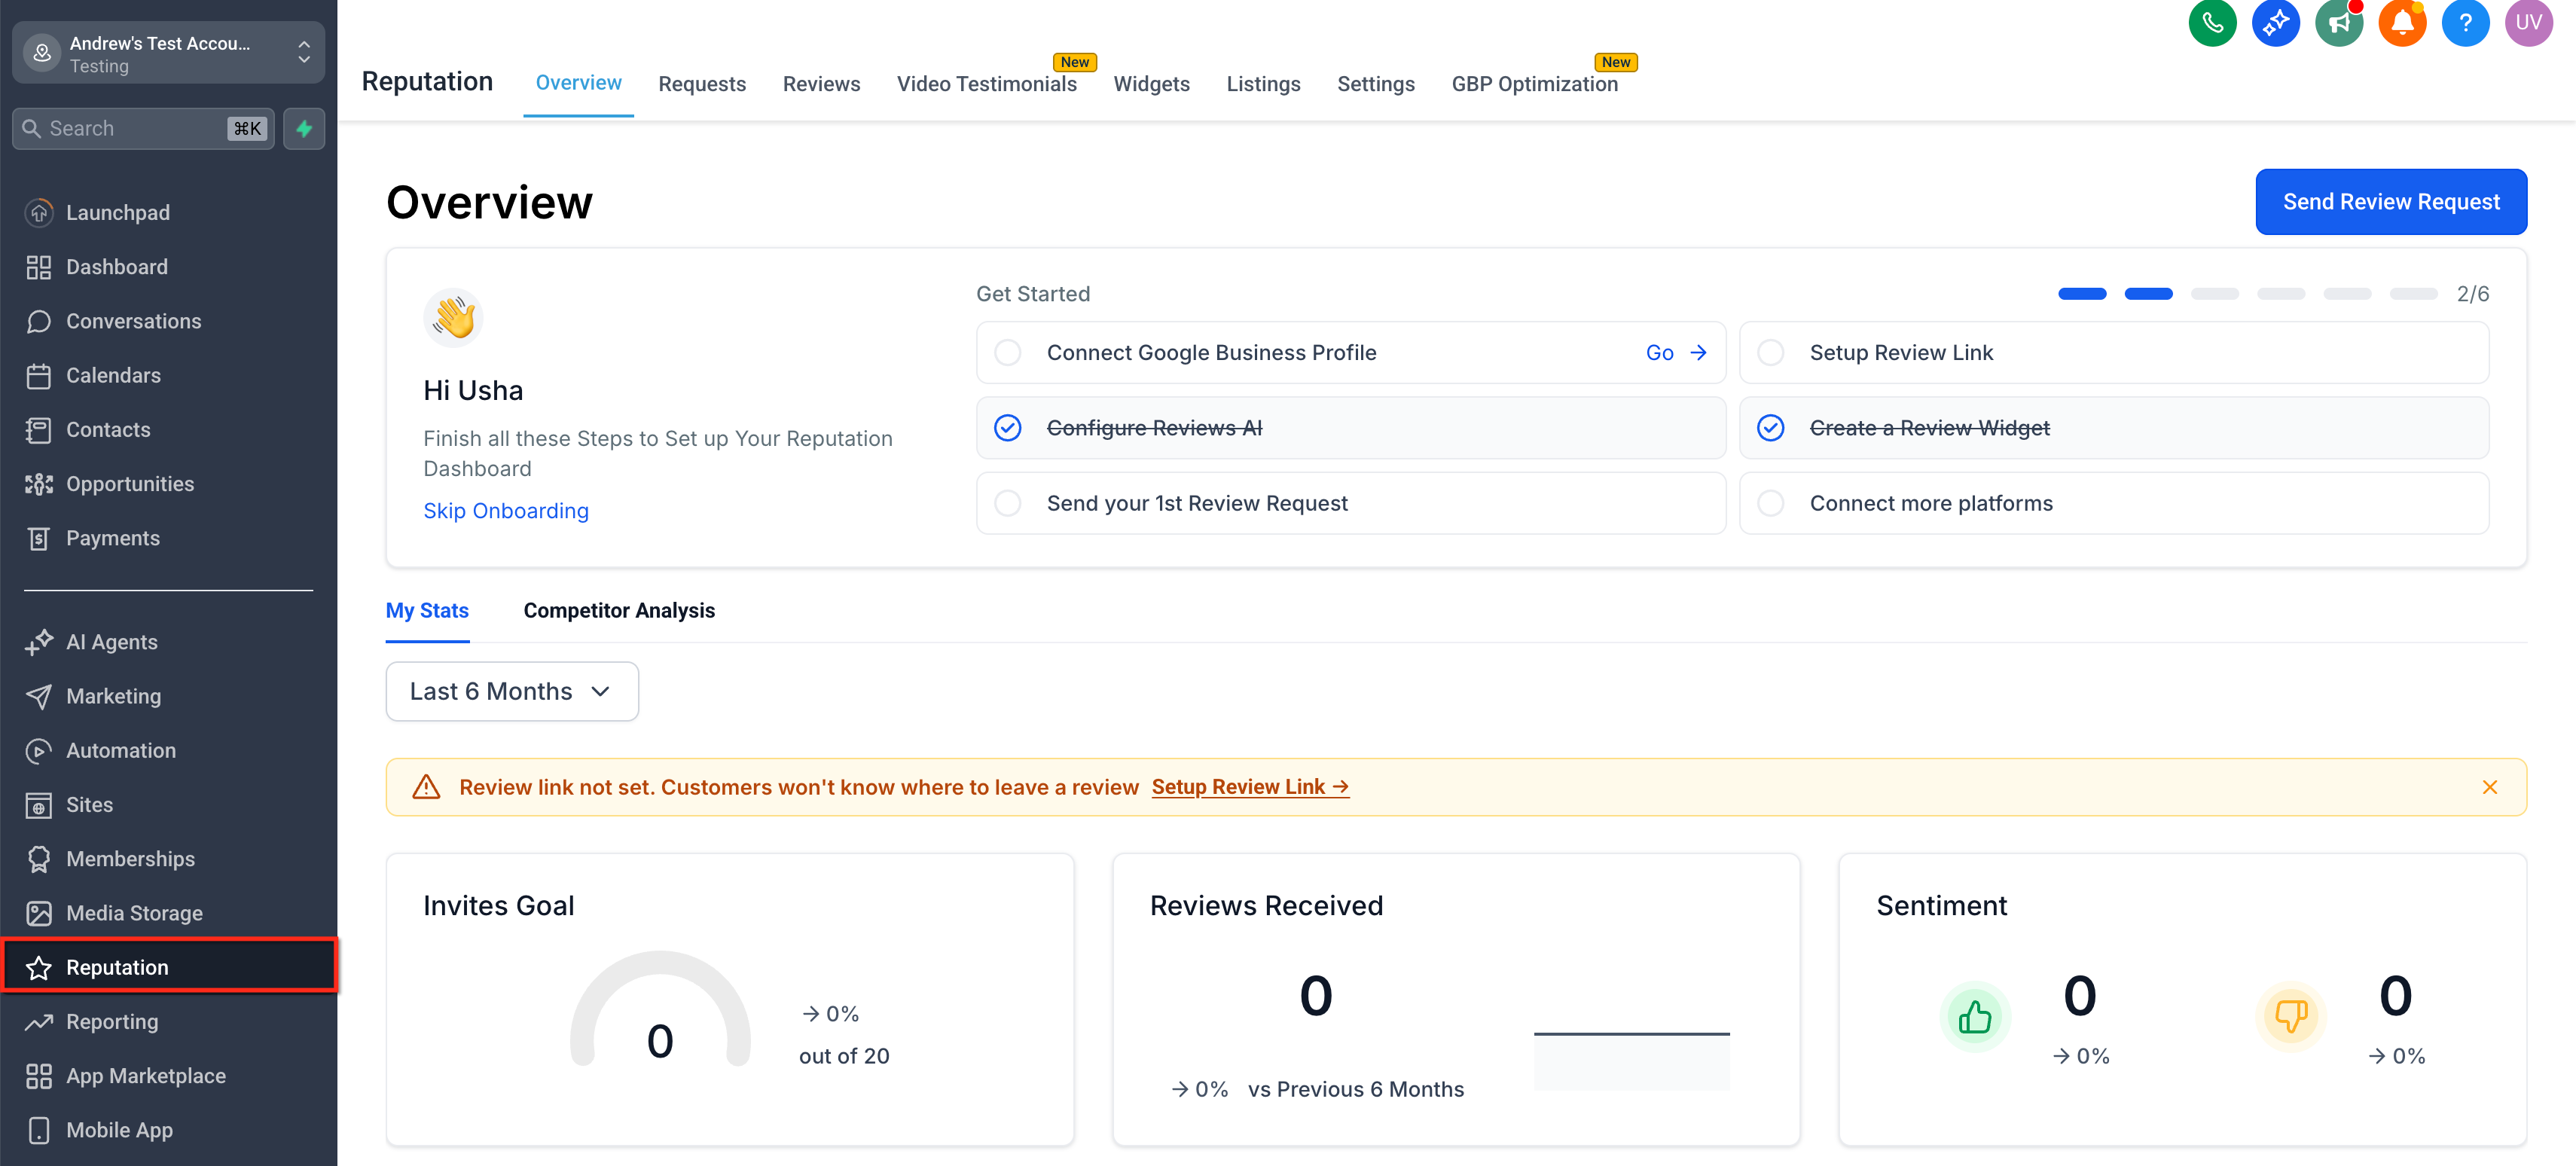Image resolution: width=2576 pixels, height=1166 pixels.
Task: Click the thumbs up sentiment icon
Action: click(x=1974, y=1018)
